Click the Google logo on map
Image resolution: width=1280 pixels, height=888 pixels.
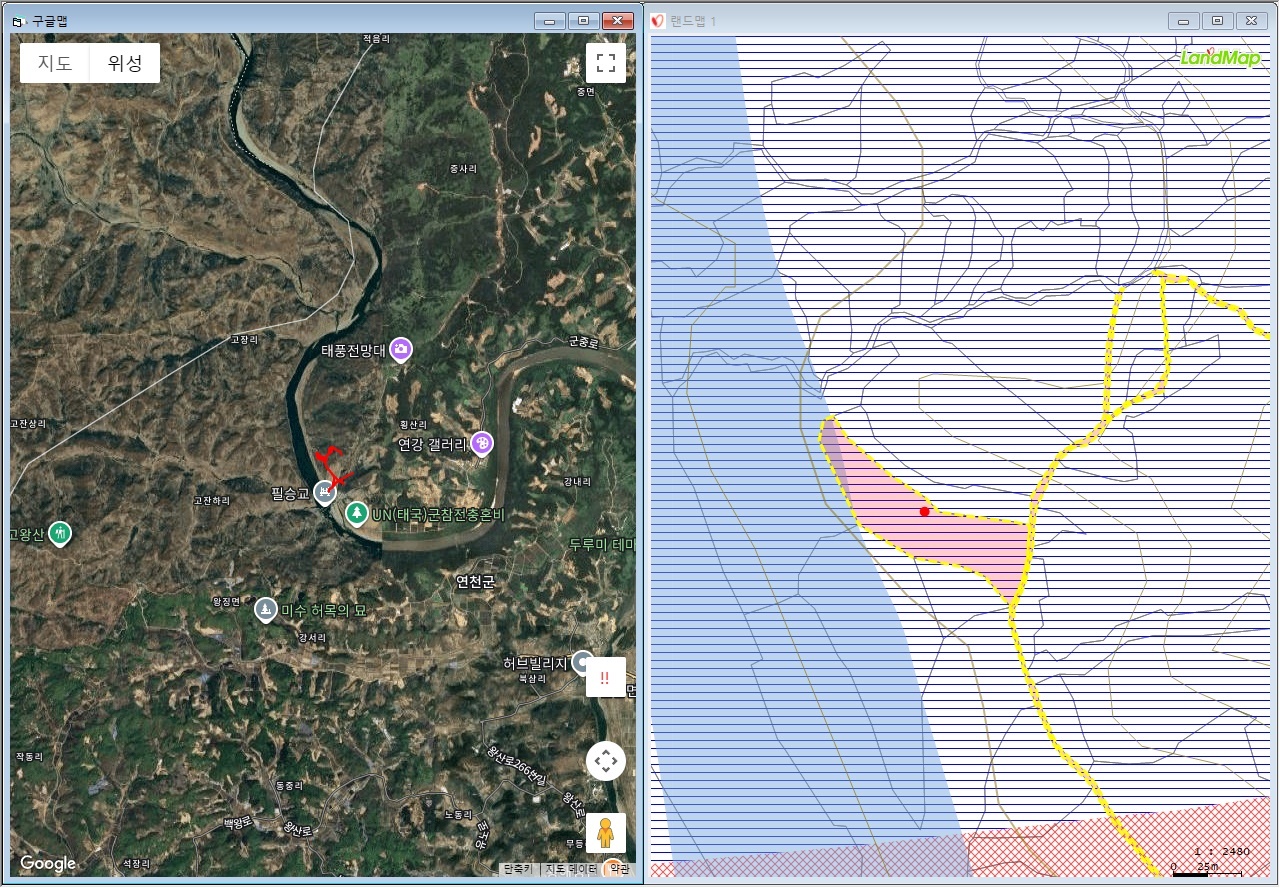coord(48,863)
